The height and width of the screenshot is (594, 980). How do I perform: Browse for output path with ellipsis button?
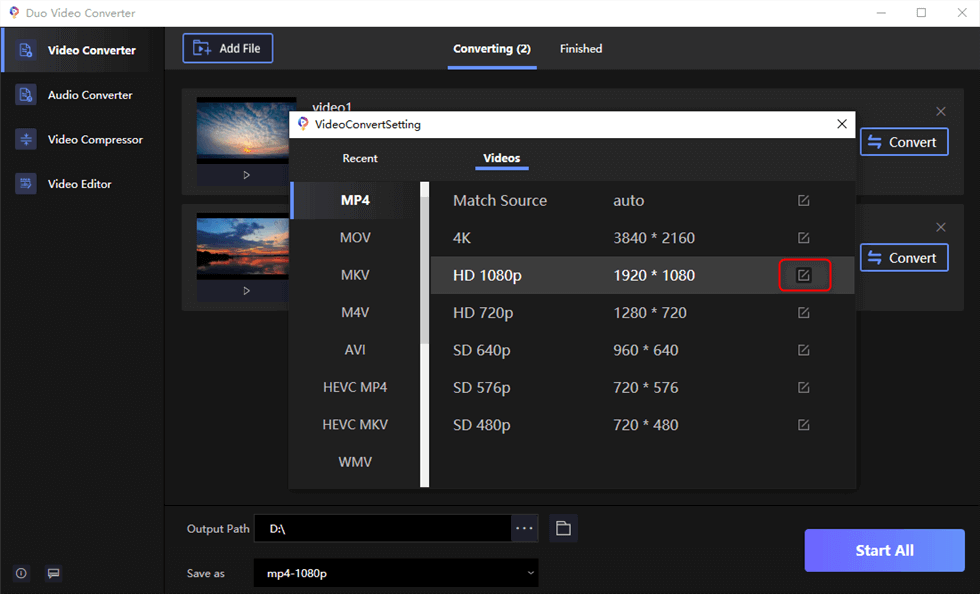coord(524,528)
